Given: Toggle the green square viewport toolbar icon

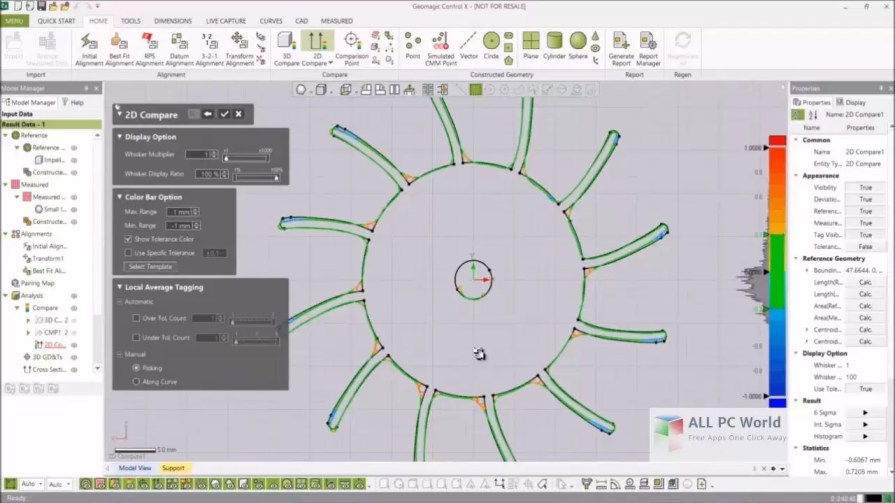Looking at the screenshot, I should click(x=475, y=90).
